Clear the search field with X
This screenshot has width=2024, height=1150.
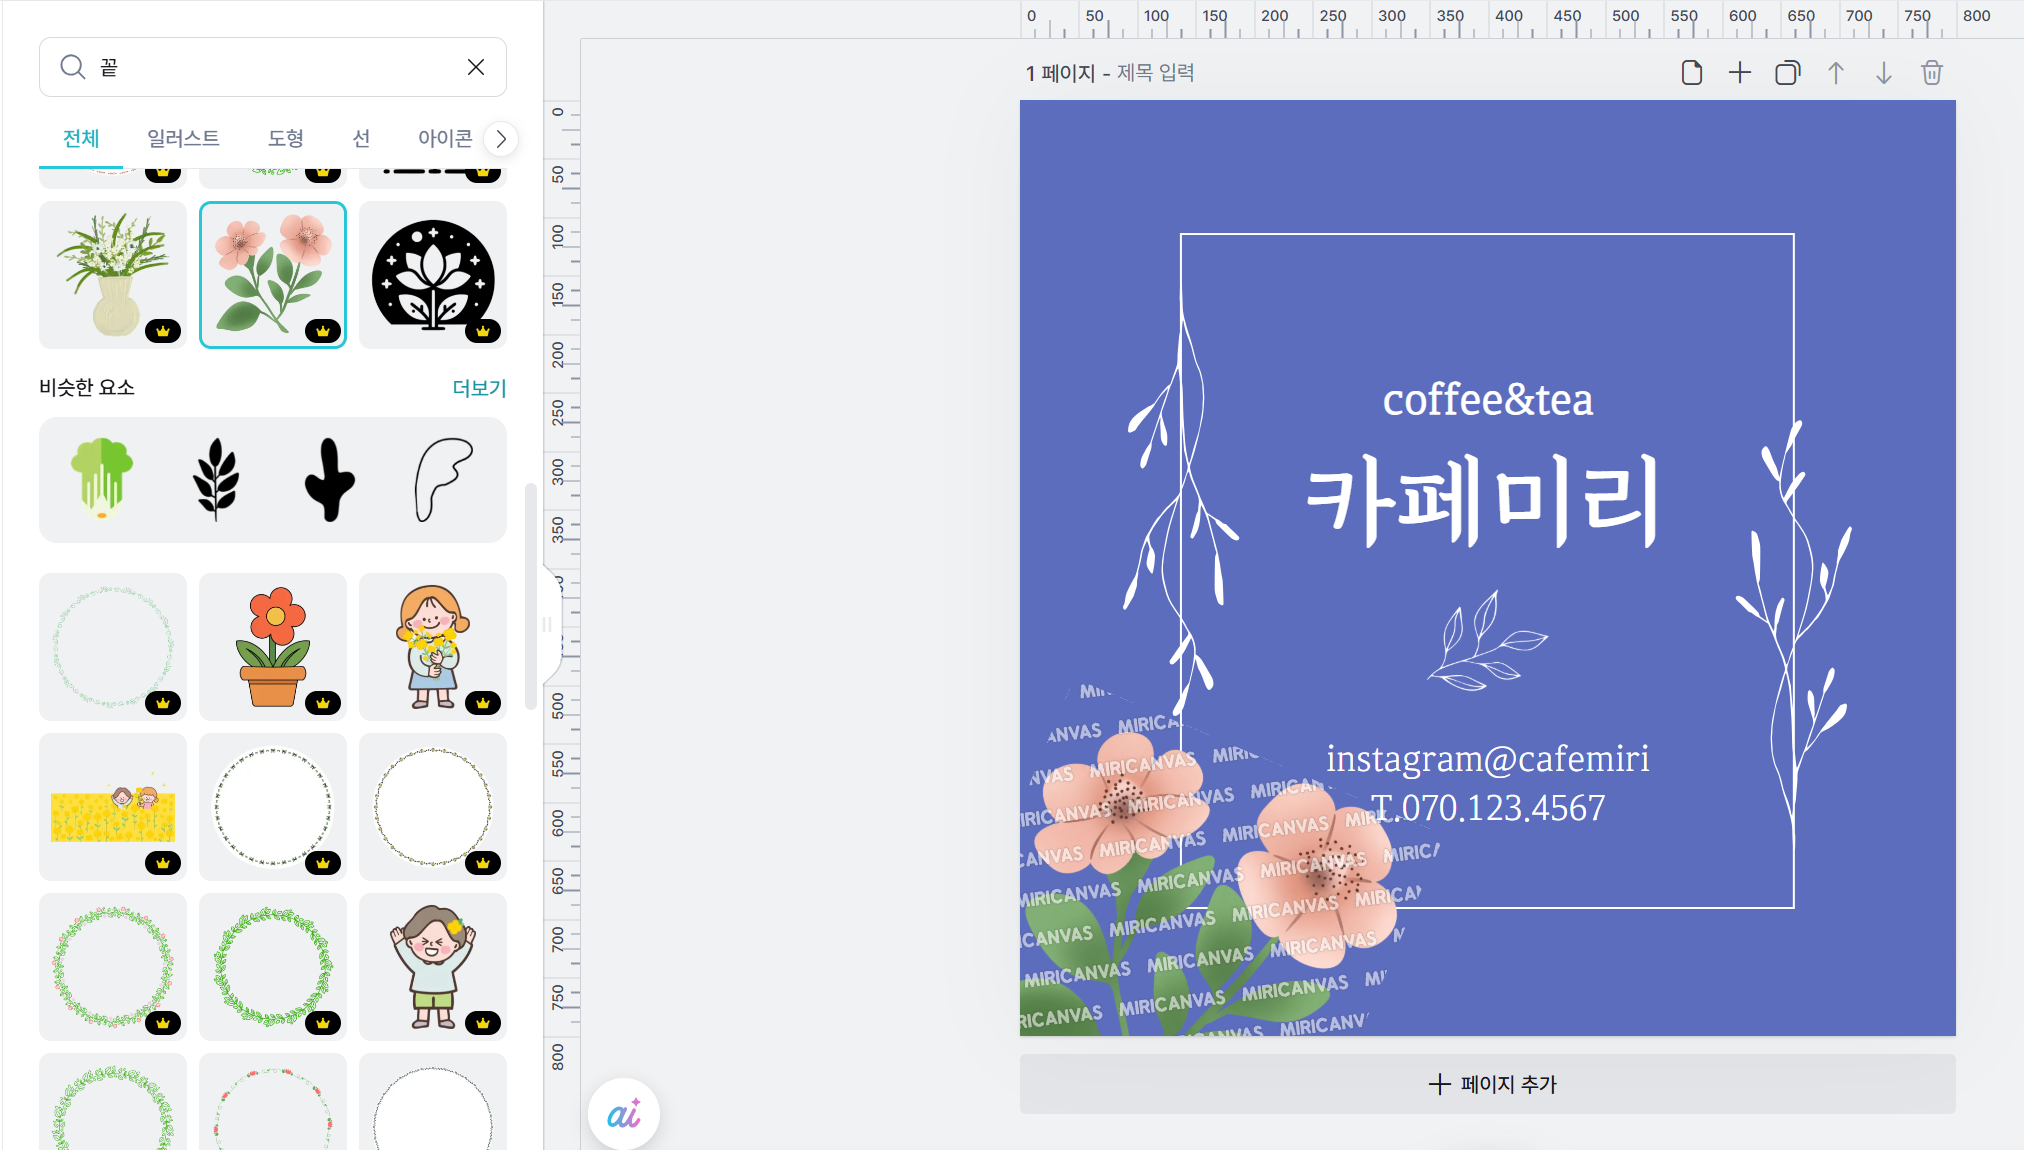(476, 67)
